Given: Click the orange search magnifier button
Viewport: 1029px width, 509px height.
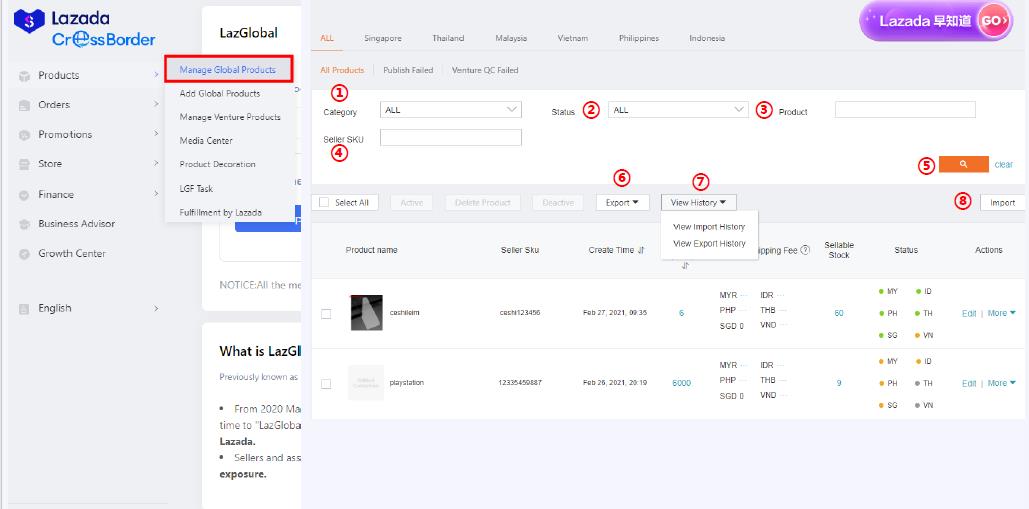Looking at the screenshot, I should (963, 164).
